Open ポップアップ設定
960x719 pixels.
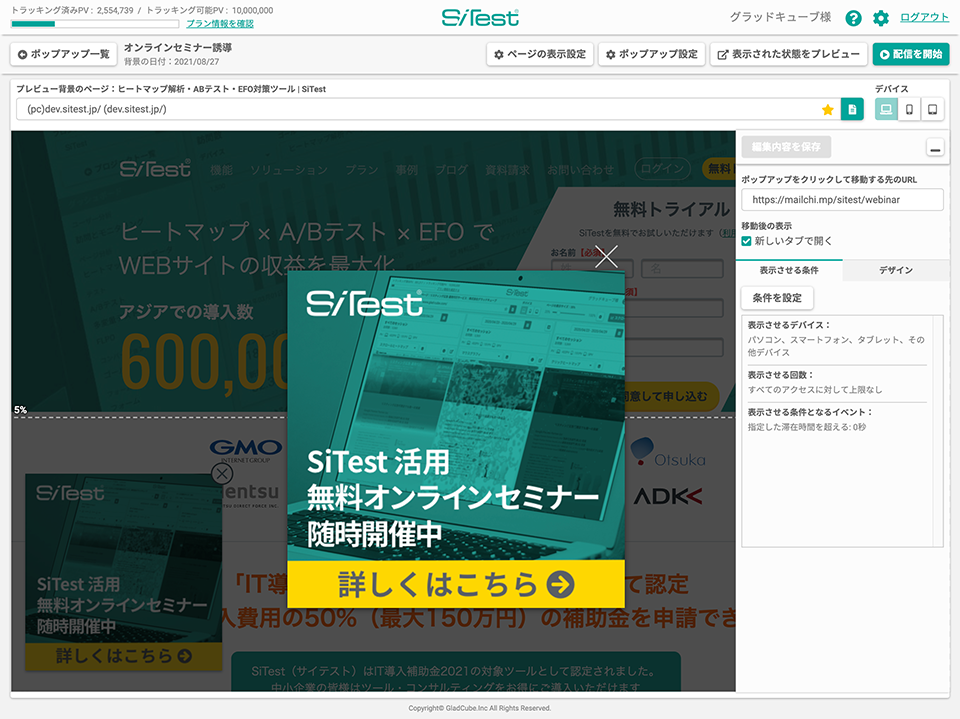point(652,55)
